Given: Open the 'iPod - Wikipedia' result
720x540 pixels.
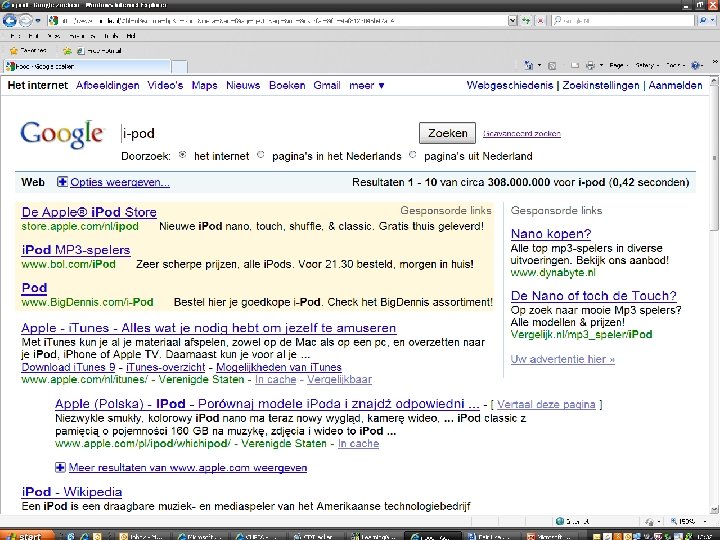Looking at the screenshot, I should pyautogui.click(x=72, y=492).
